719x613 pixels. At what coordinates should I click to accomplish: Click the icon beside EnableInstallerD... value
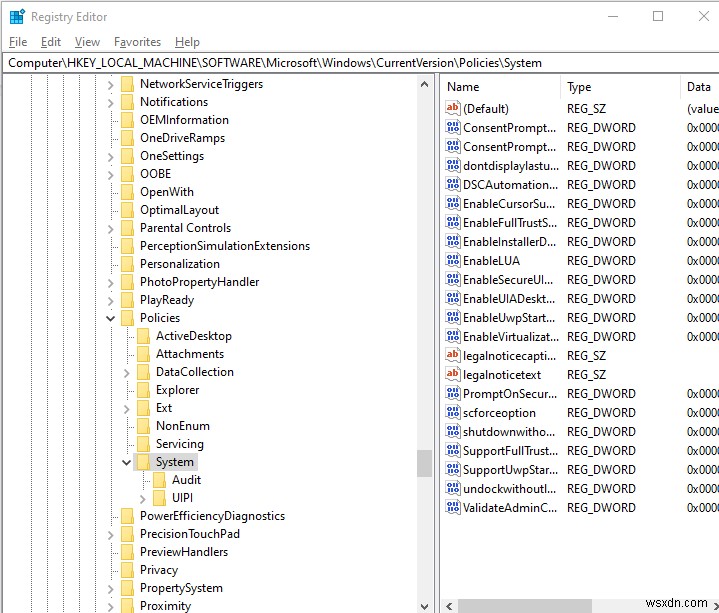click(x=453, y=241)
